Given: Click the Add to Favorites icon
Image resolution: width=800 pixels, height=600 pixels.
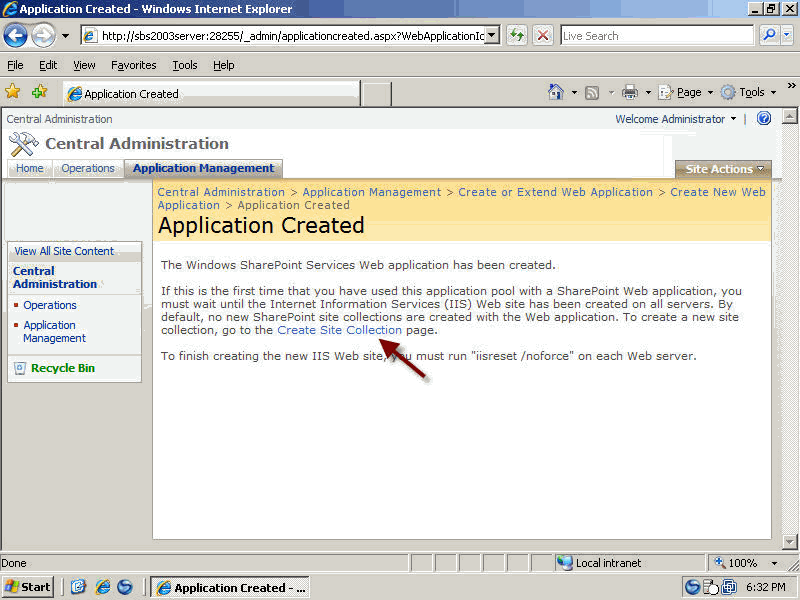Looking at the screenshot, I should click(x=39, y=92).
